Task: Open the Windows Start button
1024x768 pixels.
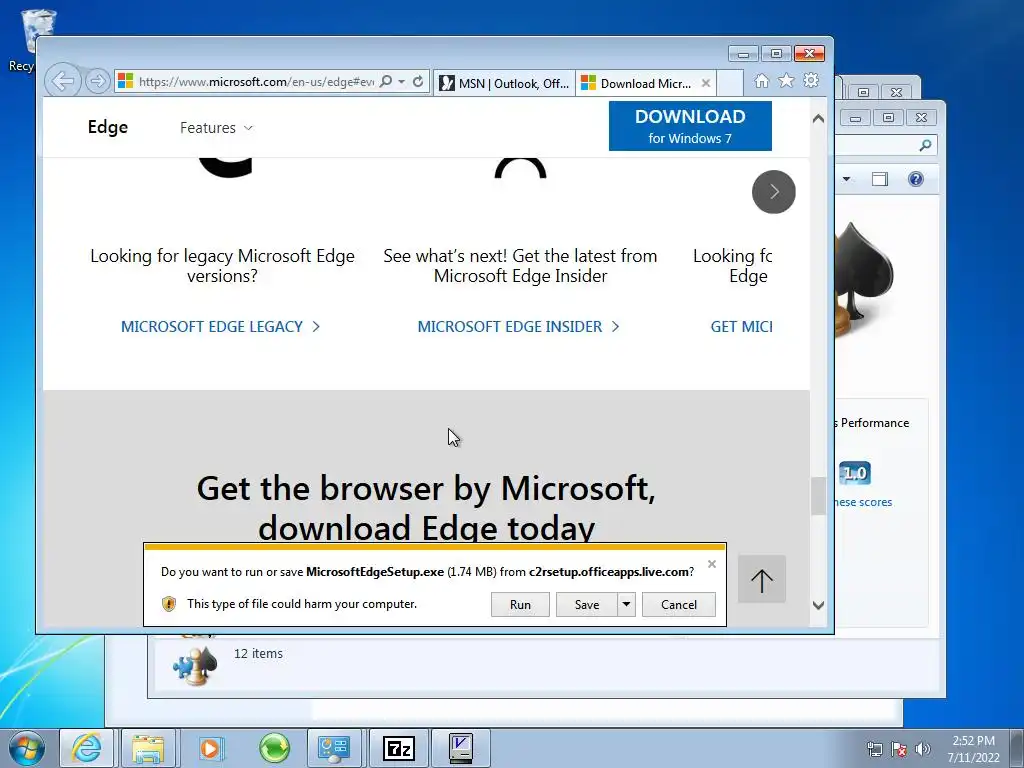Action: [x=27, y=748]
